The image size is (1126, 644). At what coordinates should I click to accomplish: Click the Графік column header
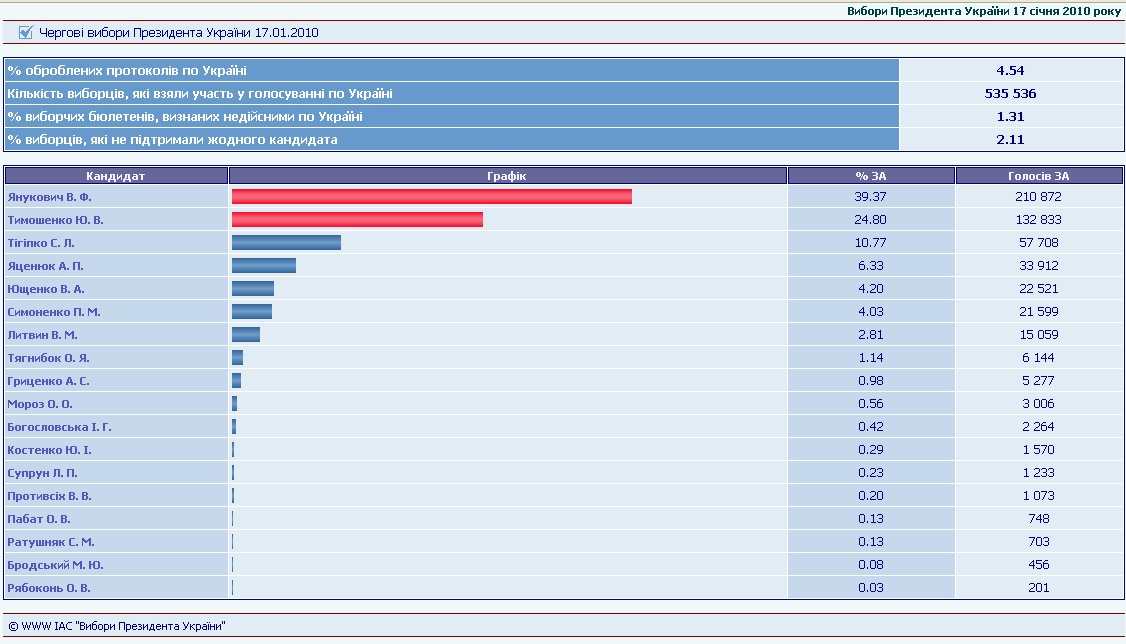click(508, 176)
